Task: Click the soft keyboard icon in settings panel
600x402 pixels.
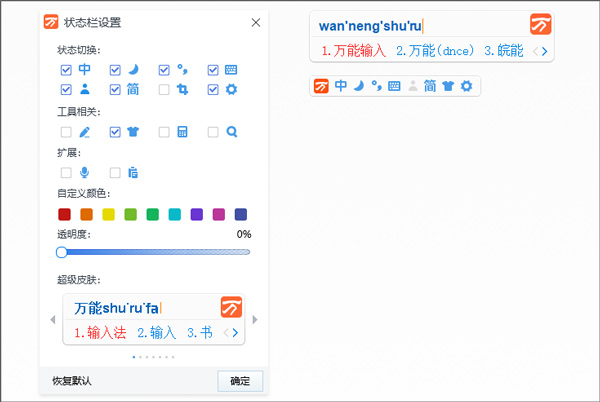Action: coord(231,70)
